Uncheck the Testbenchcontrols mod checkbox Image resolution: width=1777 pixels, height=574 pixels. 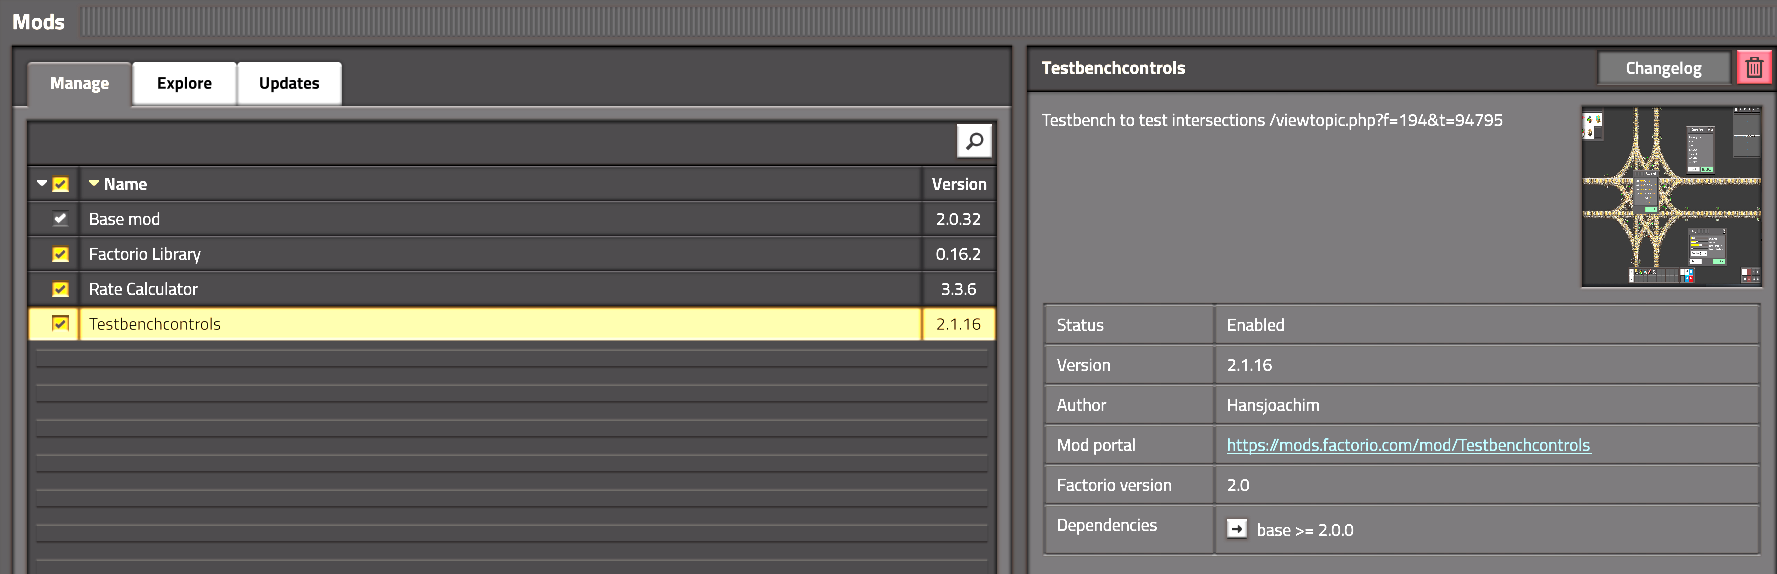60,323
